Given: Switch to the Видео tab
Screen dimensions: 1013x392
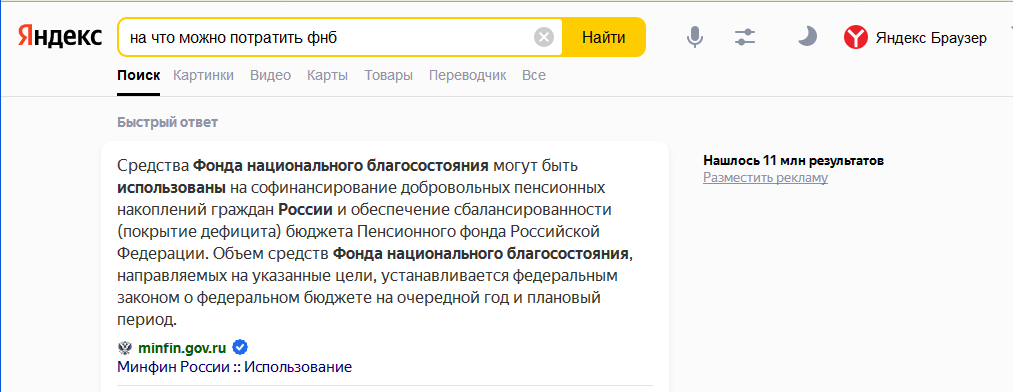Looking at the screenshot, I should (x=271, y=76).
